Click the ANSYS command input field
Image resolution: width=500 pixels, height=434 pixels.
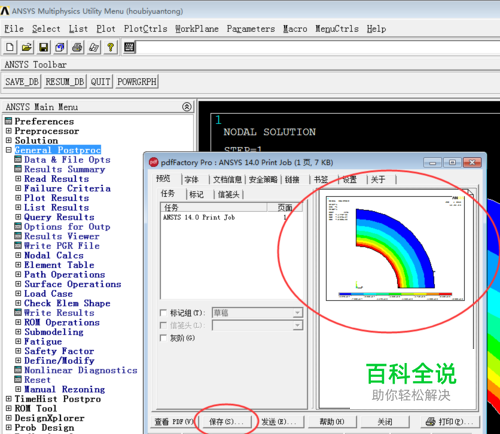point(317,47)
